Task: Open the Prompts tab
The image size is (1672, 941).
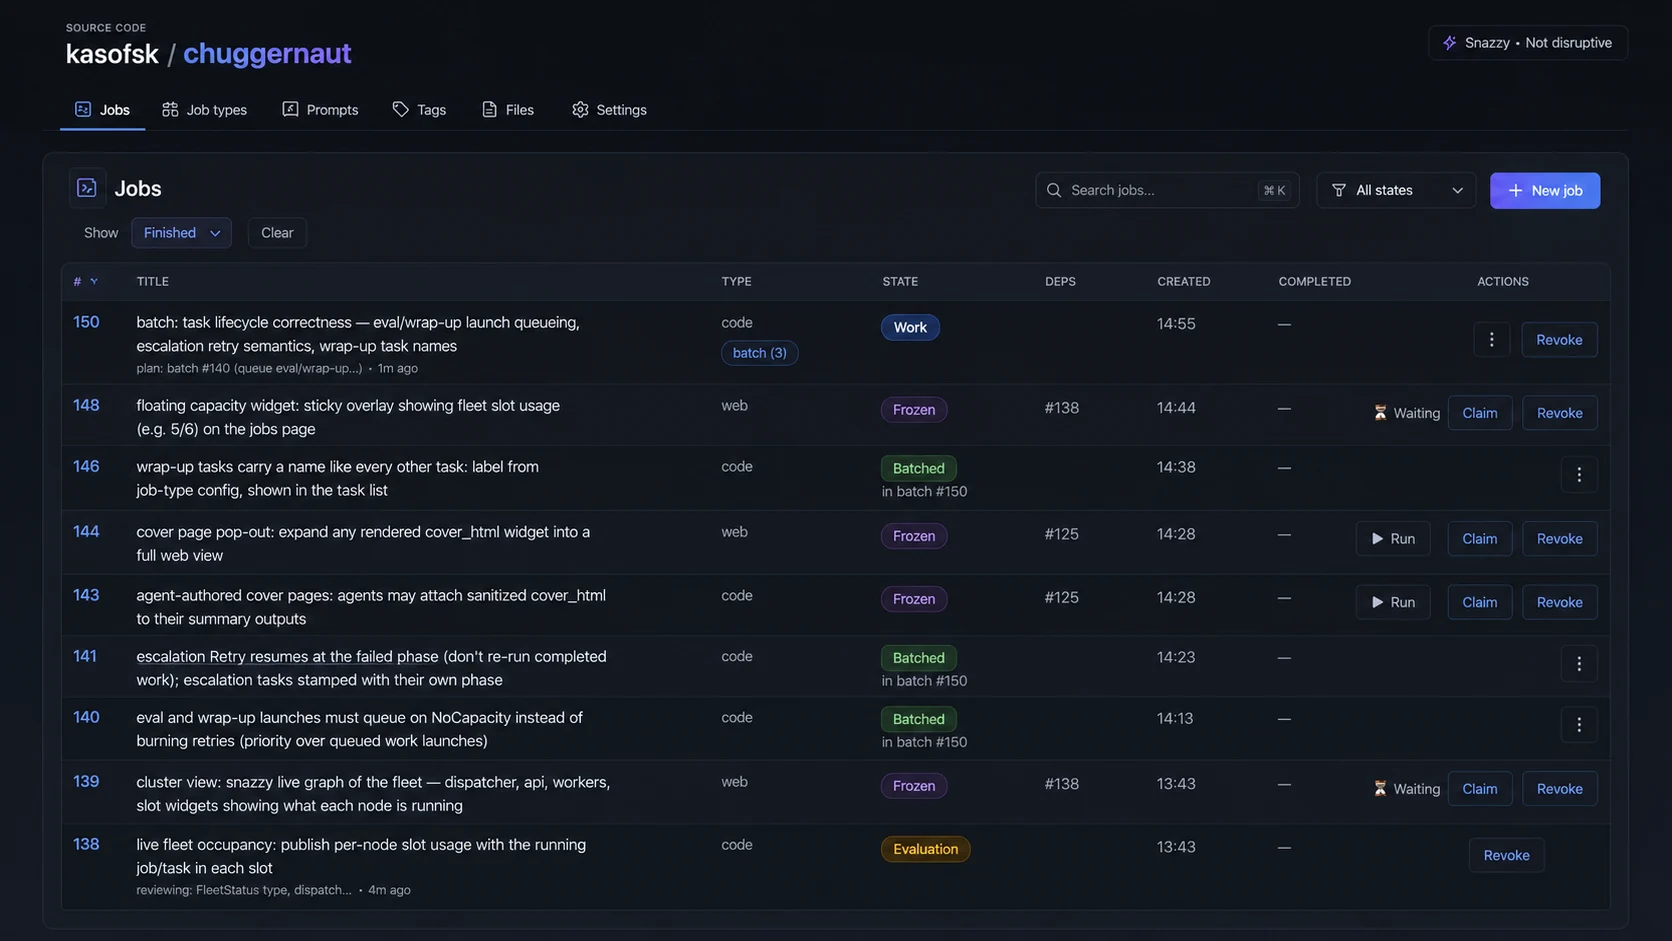Action: coord(320,109)
